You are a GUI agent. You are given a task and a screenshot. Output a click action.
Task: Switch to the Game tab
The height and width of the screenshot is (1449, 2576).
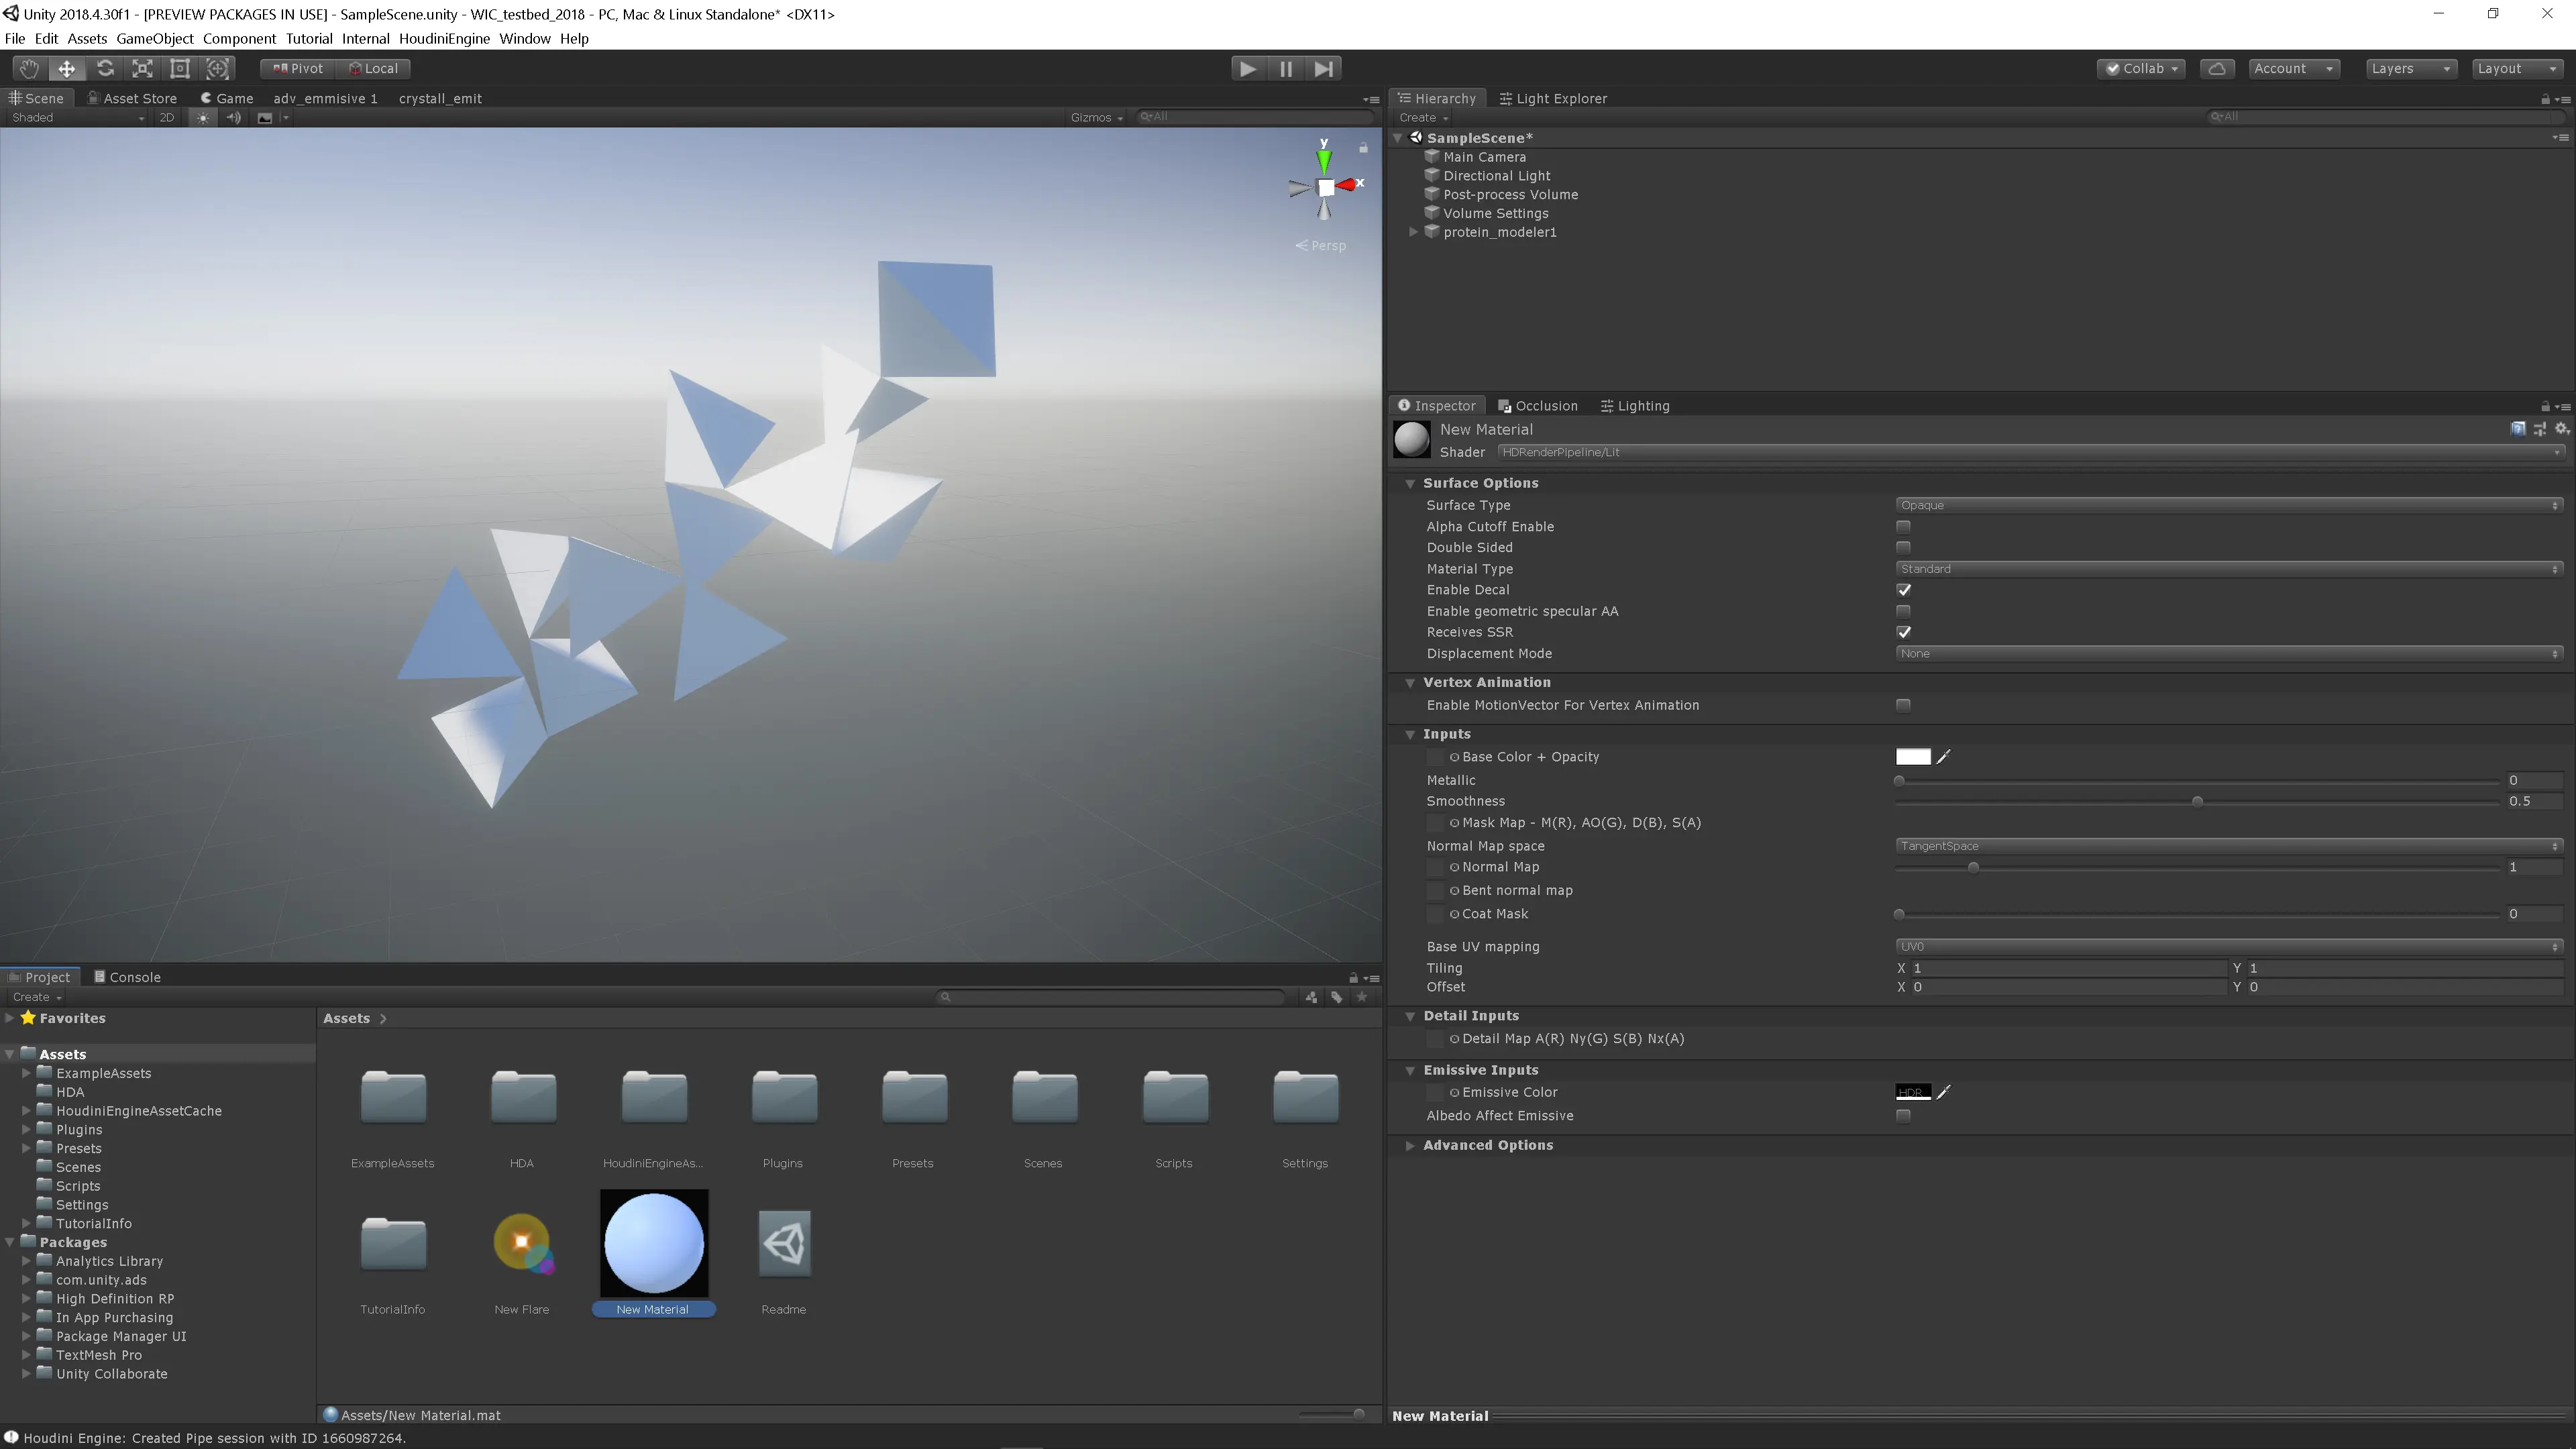(226, 98)
